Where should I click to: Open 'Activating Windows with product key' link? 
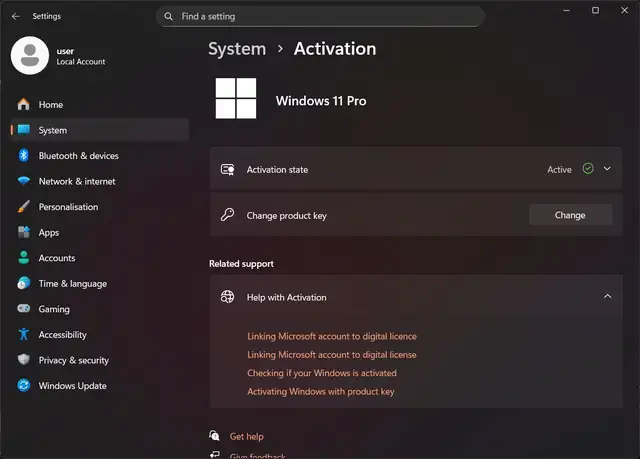(320, 391)
